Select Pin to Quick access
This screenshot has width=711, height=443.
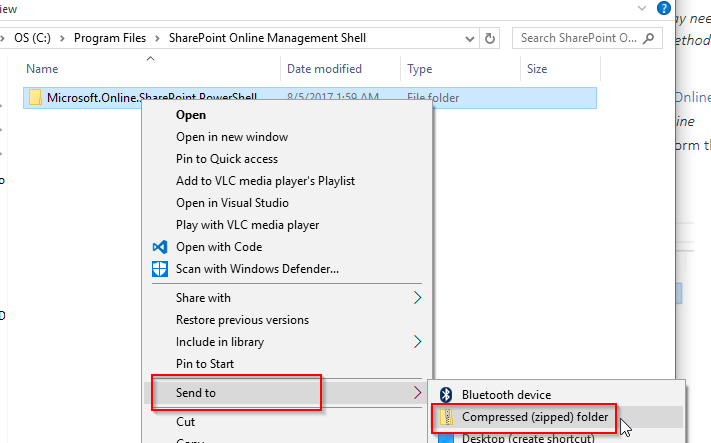click(227, 159)
